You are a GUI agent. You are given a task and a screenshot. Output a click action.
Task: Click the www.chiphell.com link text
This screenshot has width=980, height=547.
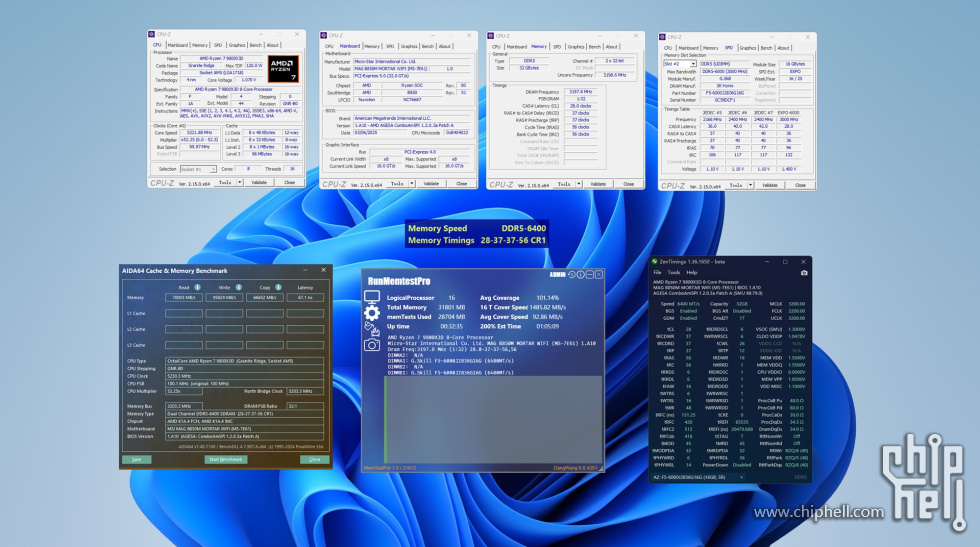pyautogui.click(x=819, y=513)
